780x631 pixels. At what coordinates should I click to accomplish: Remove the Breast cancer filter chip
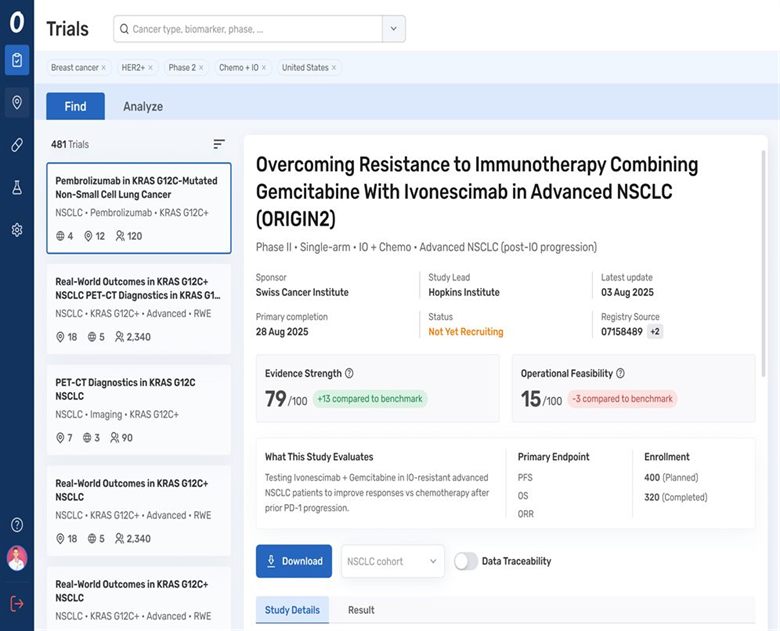tap(103, 68)
